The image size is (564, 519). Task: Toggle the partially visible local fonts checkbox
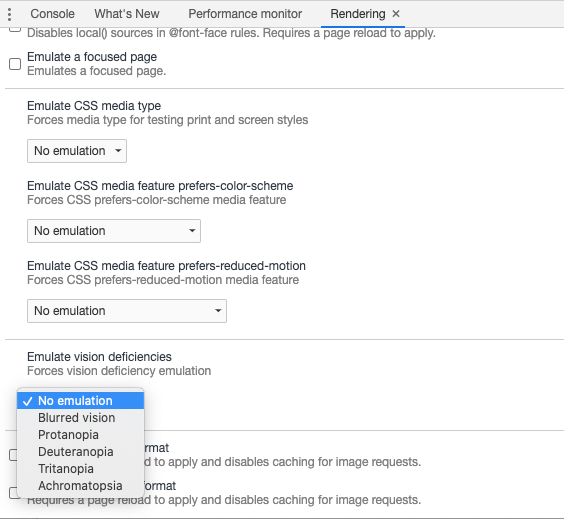[15, 29]
